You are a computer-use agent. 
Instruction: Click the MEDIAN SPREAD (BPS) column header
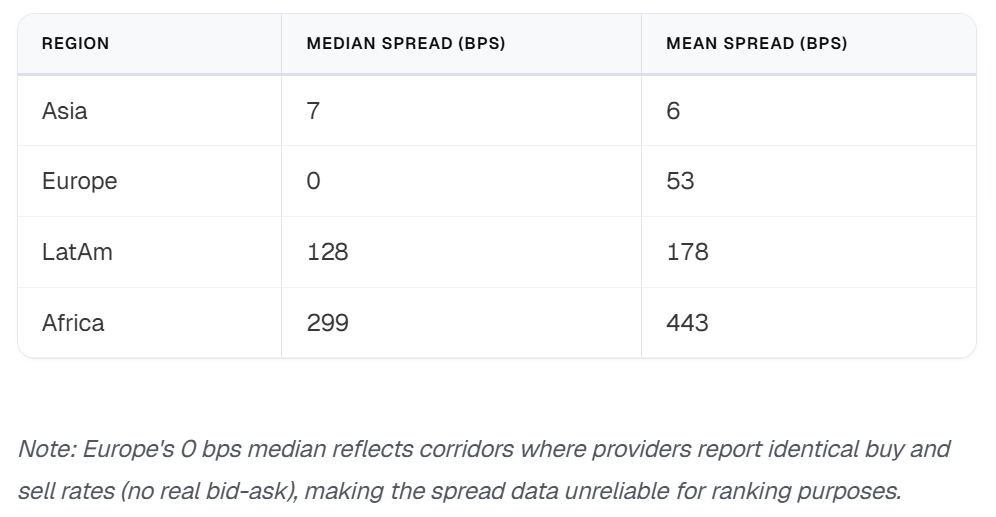coord(405,44)
